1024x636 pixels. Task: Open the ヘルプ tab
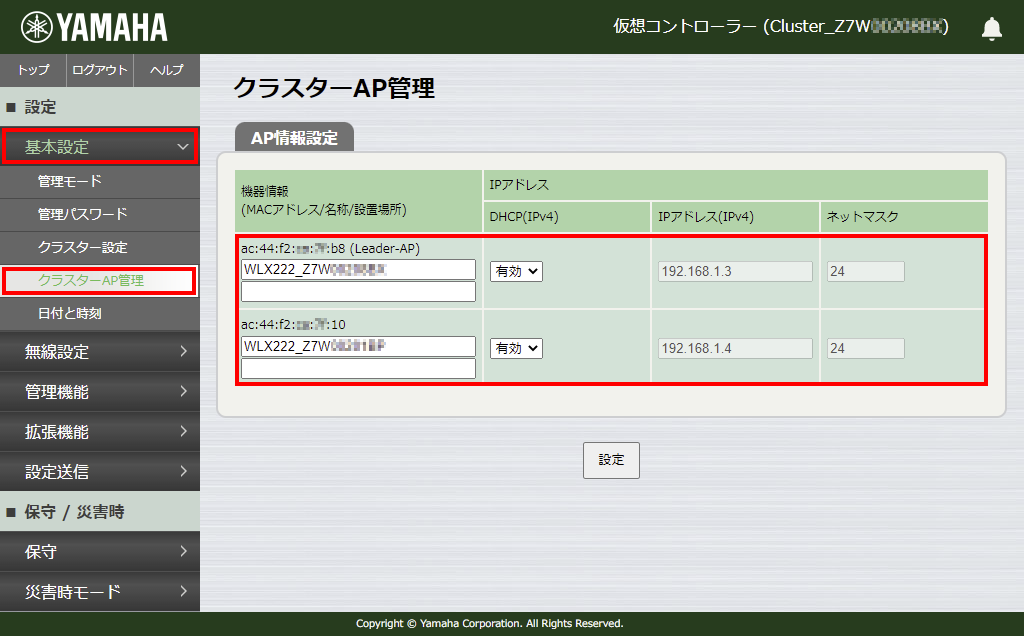click(166, 70)
